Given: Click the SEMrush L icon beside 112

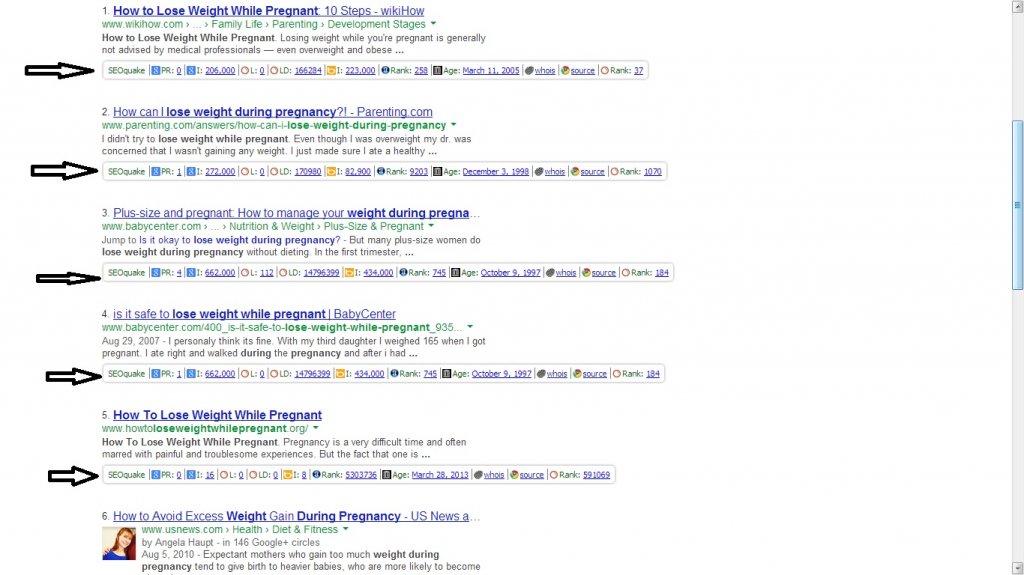Looking at the screenshot, I should point(245,272).
